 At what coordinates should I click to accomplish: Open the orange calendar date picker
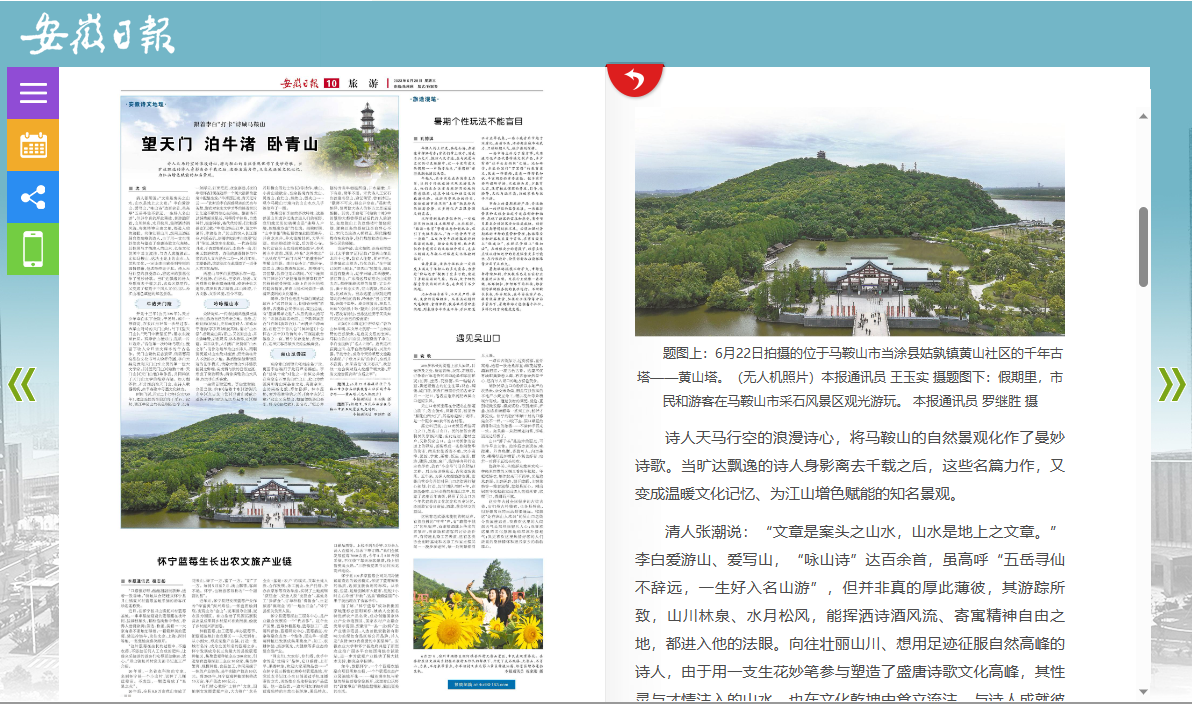coord(33,145)
